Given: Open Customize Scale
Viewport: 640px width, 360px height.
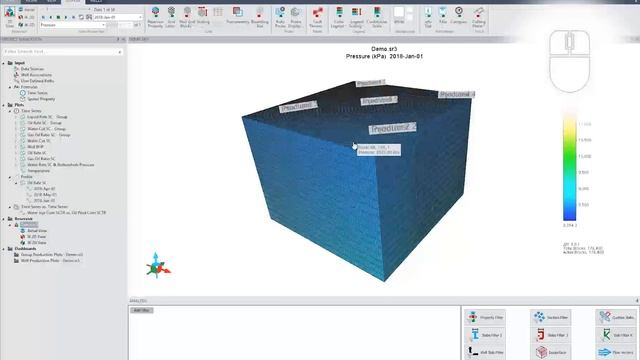Looking at the screenshot, I should click(x=377, y=17).
